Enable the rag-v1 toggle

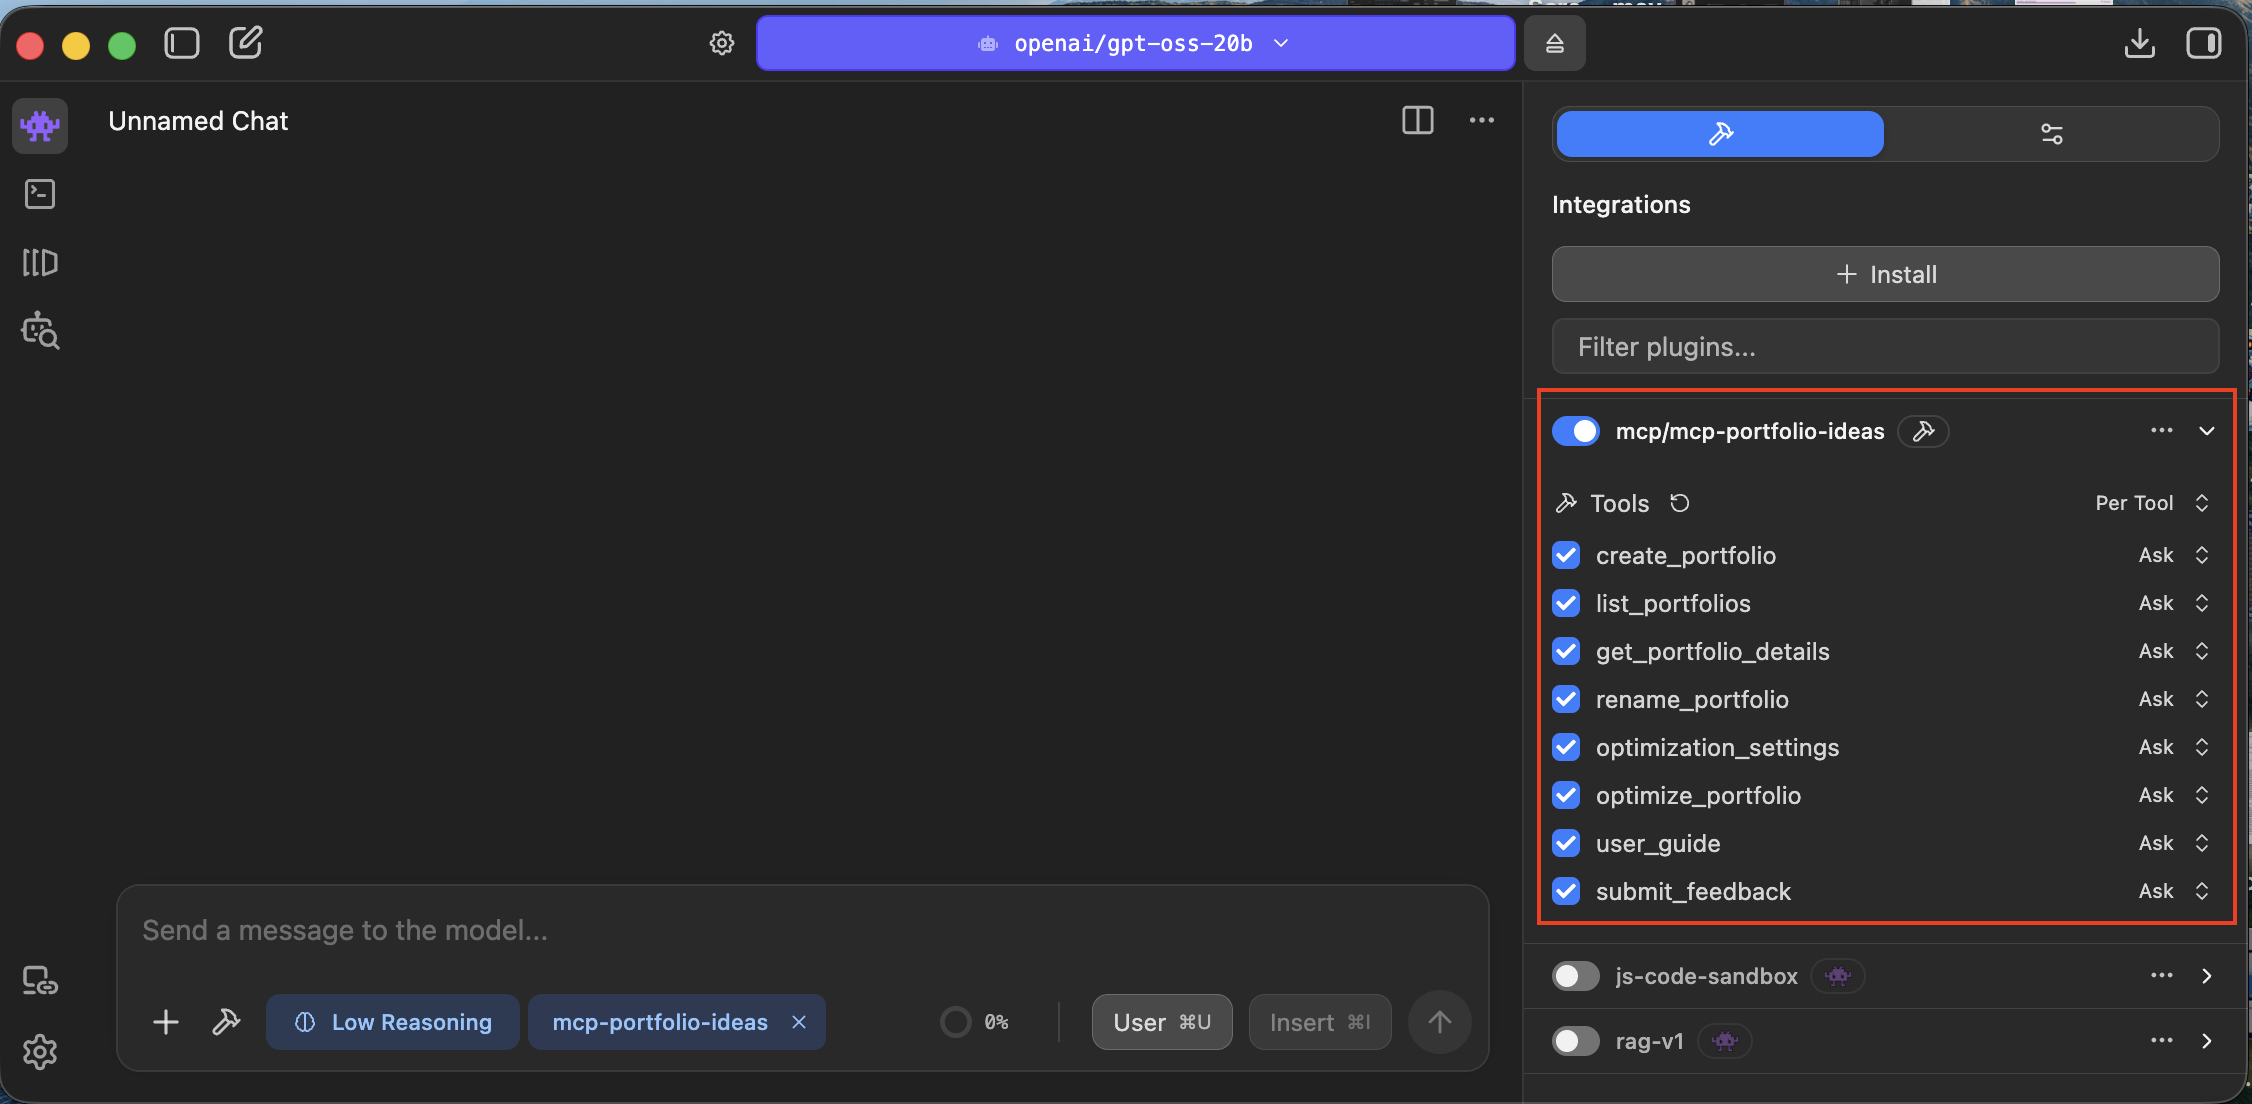point(1576,1041)
